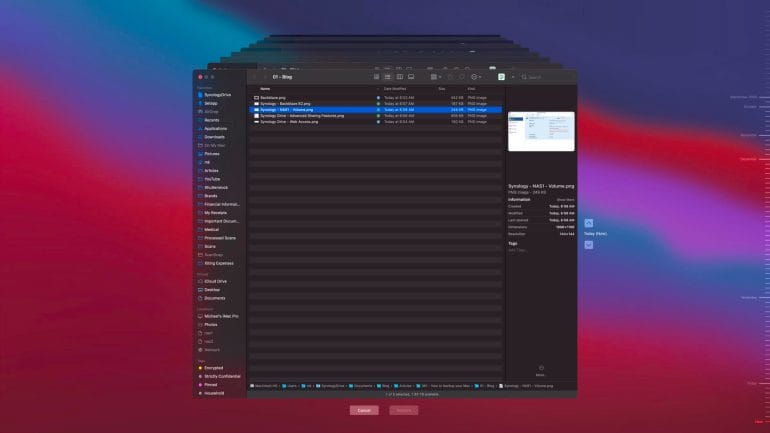Open the action (ellipsis) menu in toolbar
Screen dimensions: 770x433
(476, 77)
